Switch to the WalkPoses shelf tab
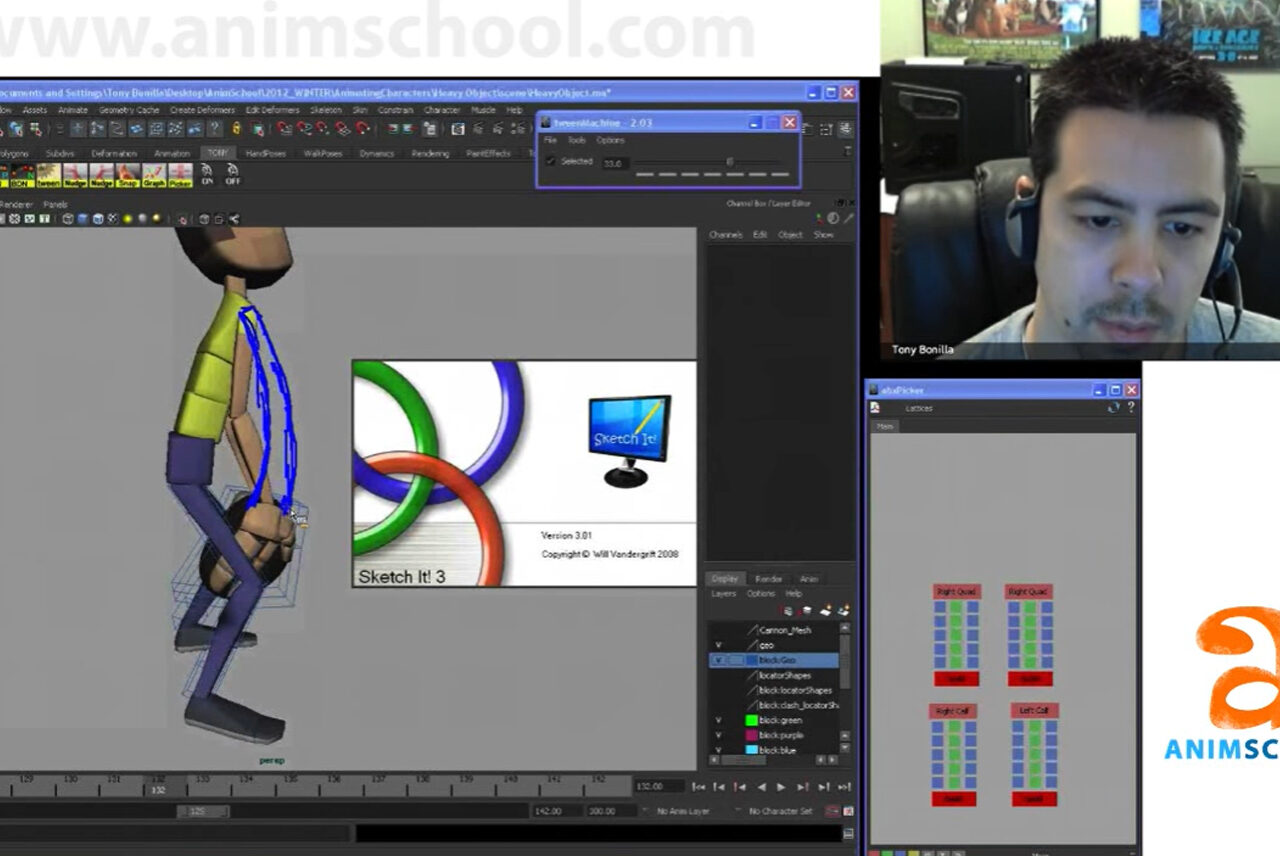Image resolution: width=1280 pixels, height=856 pixels. (322, 153)
